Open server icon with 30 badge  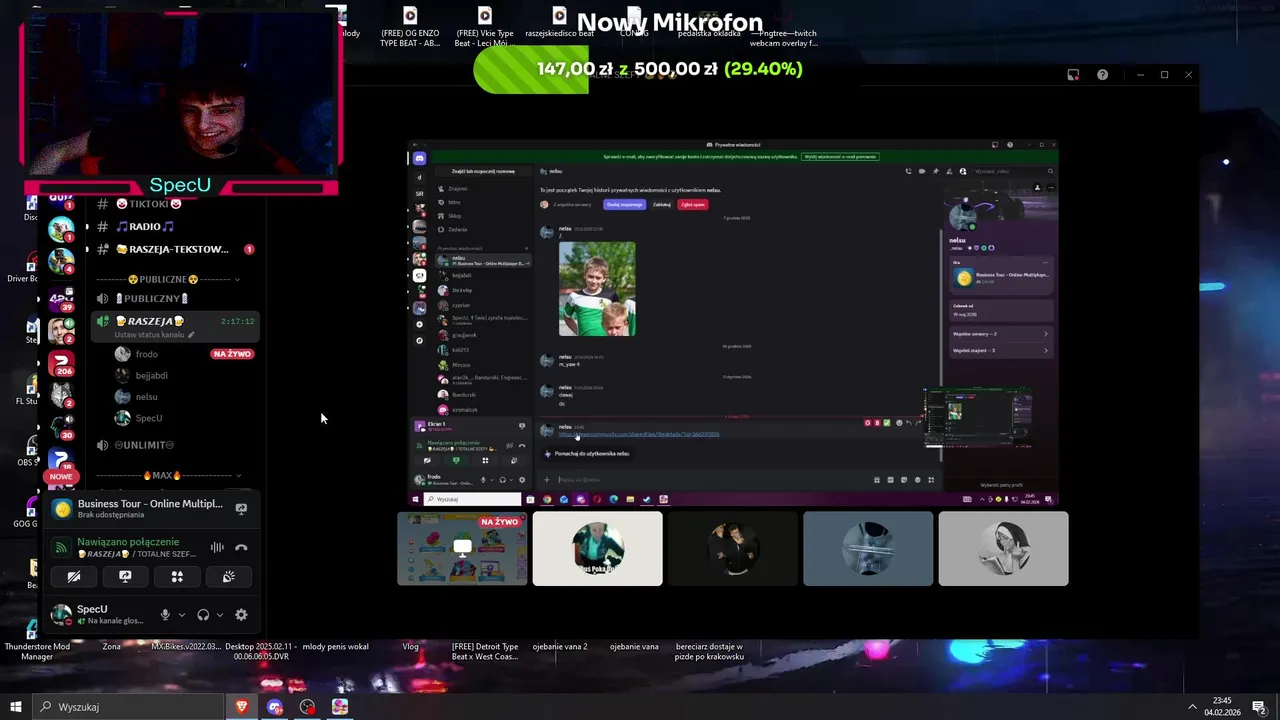click(x=61, y=427)
